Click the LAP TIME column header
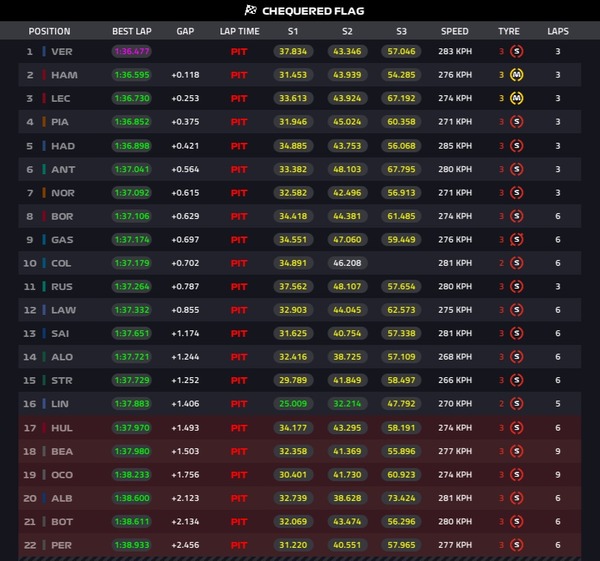Viewport: 600px width, 561px height. pos(240,31)
